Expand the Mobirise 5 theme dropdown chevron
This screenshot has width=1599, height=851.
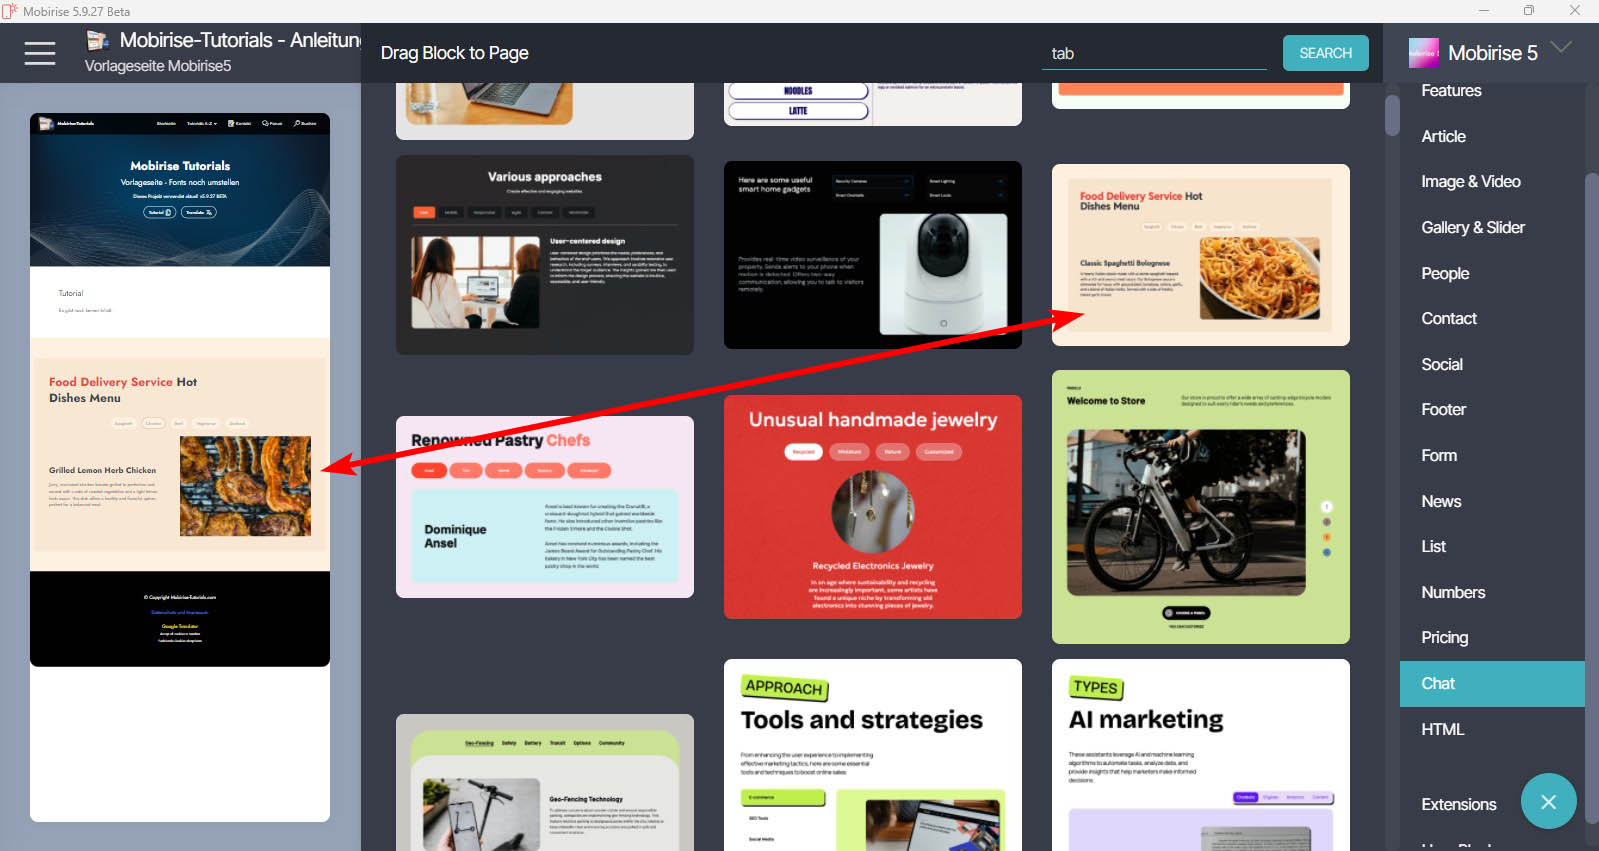(1561, 48)
